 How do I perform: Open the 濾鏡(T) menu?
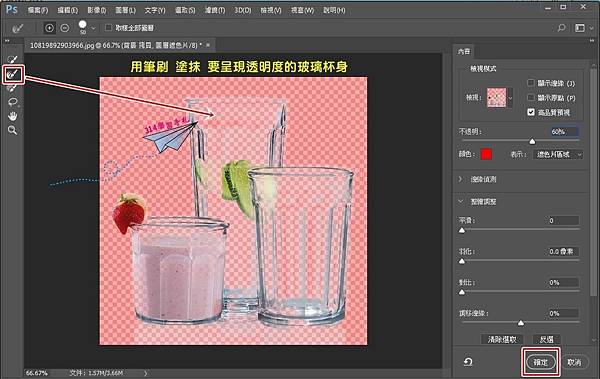(215, 10)
